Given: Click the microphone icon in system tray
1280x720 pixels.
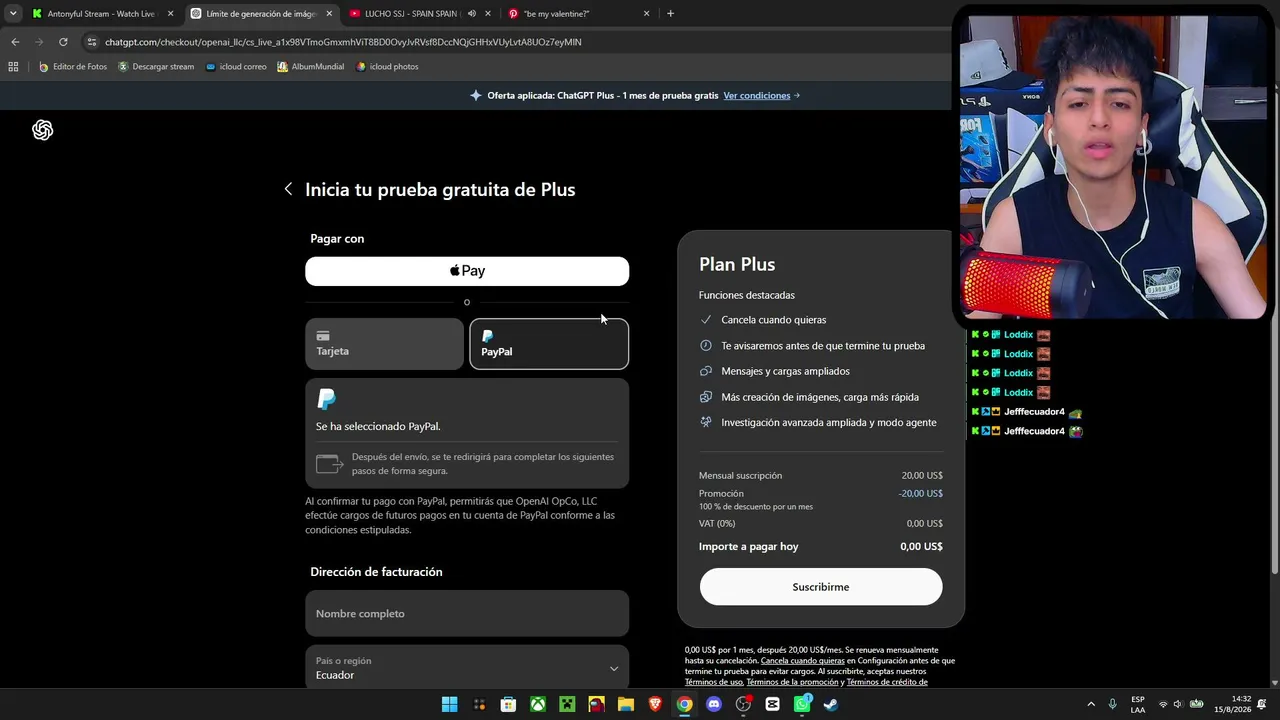Looking at the screenshot, I should [x=1112, y=704].
